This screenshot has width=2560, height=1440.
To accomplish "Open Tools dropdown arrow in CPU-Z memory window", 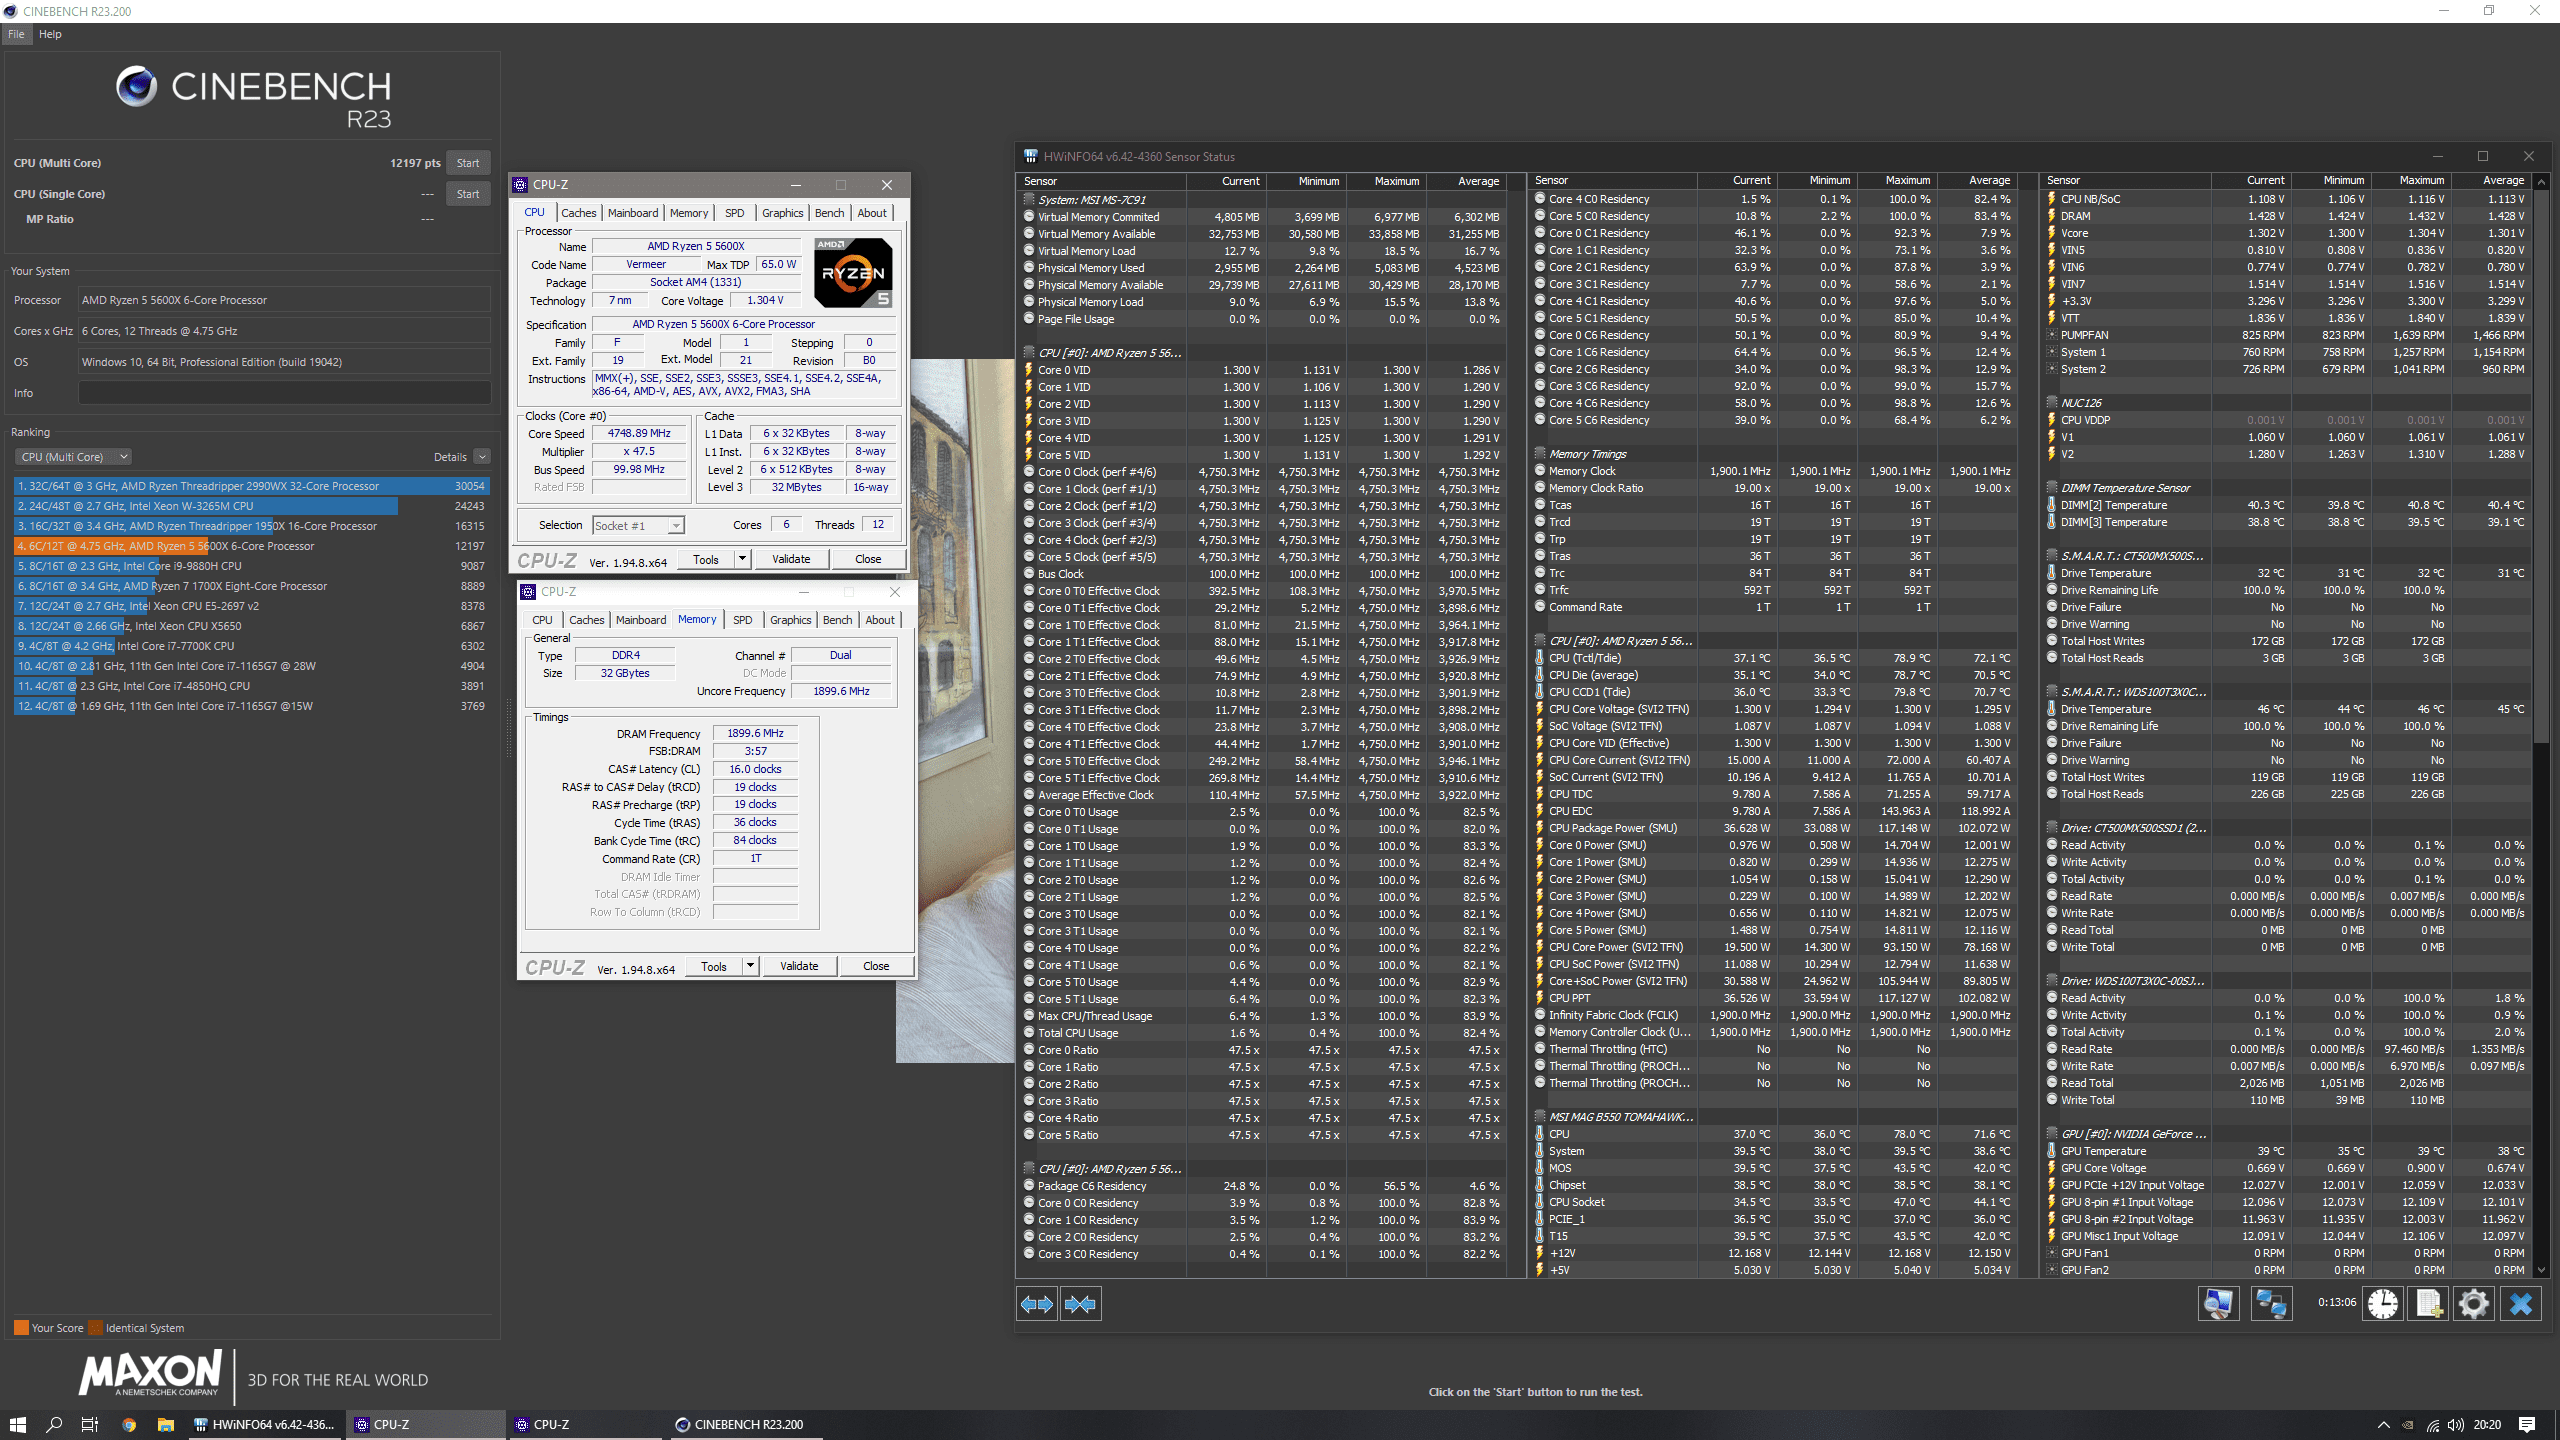I will coord(750,966).
